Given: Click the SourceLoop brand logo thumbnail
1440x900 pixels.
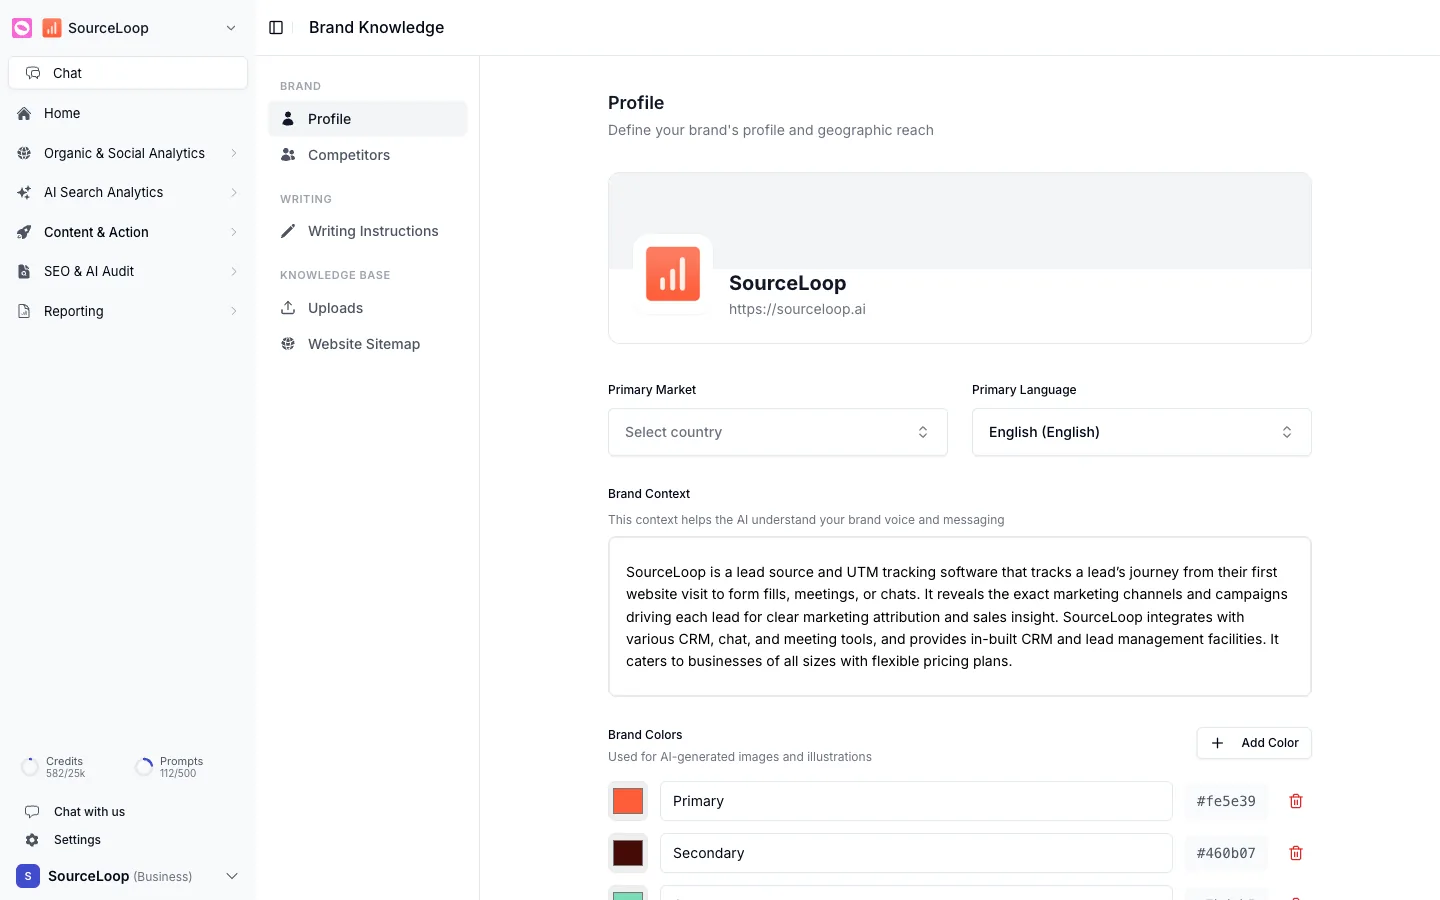Looking at the screenshot, I should tap(673, 274).
